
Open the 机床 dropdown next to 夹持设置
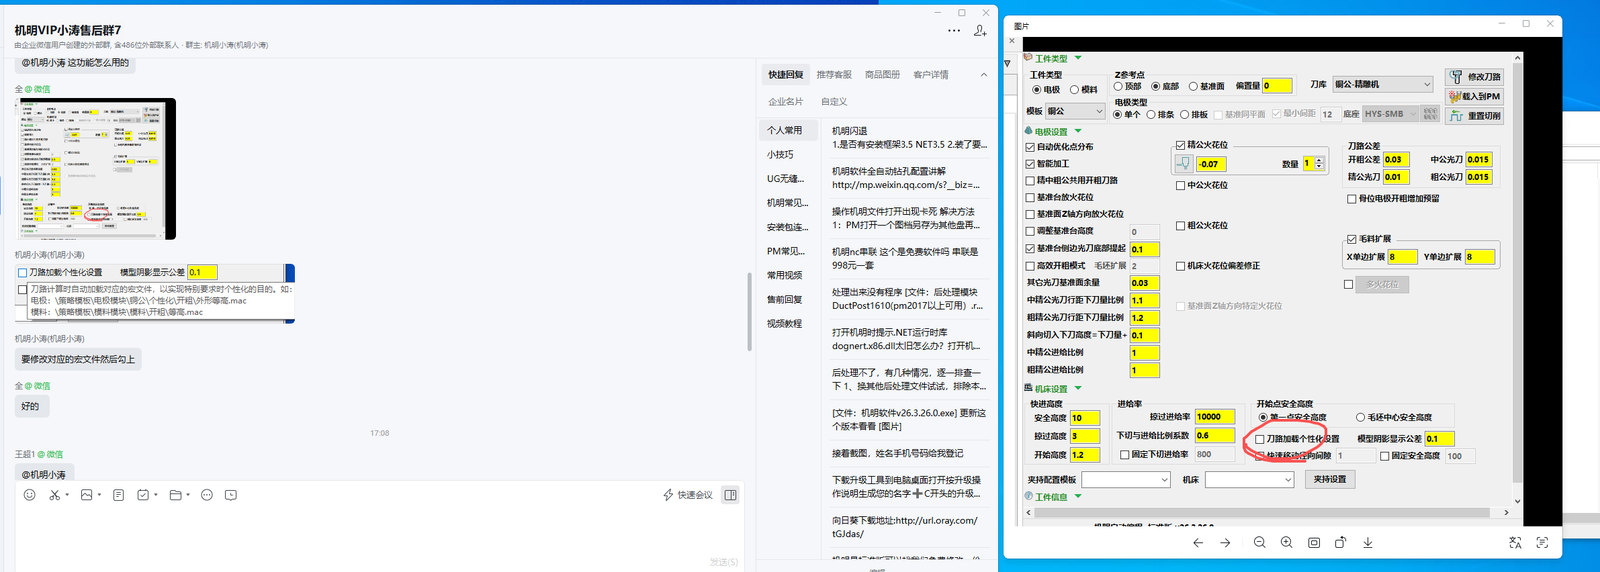point(1250,480)
